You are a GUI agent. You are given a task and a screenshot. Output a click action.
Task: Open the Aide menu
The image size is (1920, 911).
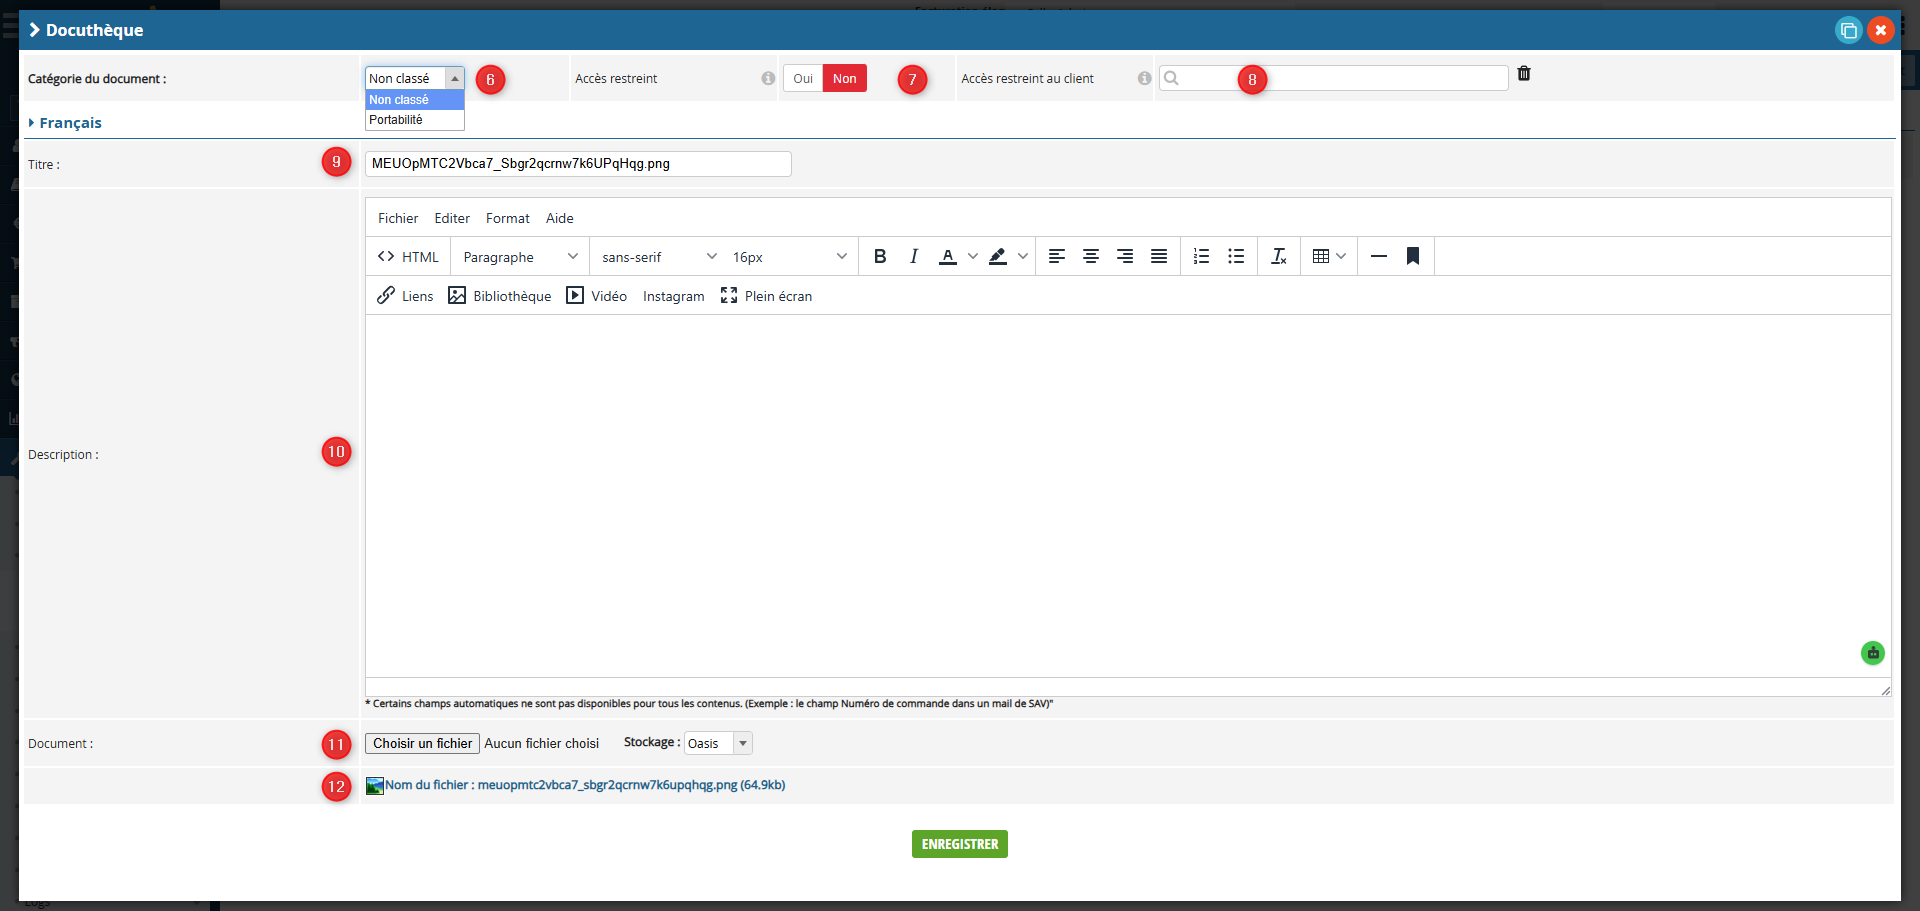560,218
